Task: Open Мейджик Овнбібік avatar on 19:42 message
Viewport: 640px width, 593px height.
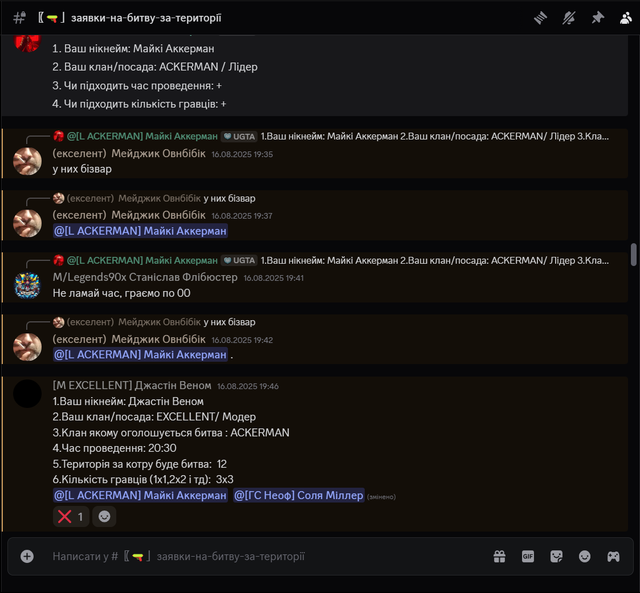Action: click(x=27, y=347)
